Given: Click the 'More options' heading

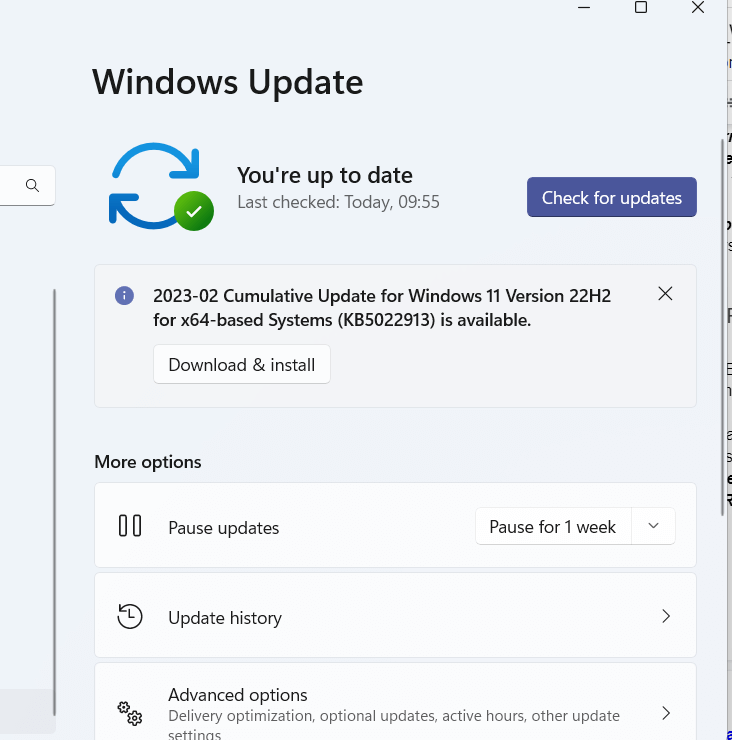Looking at the screenshot, I should point(148,462).
